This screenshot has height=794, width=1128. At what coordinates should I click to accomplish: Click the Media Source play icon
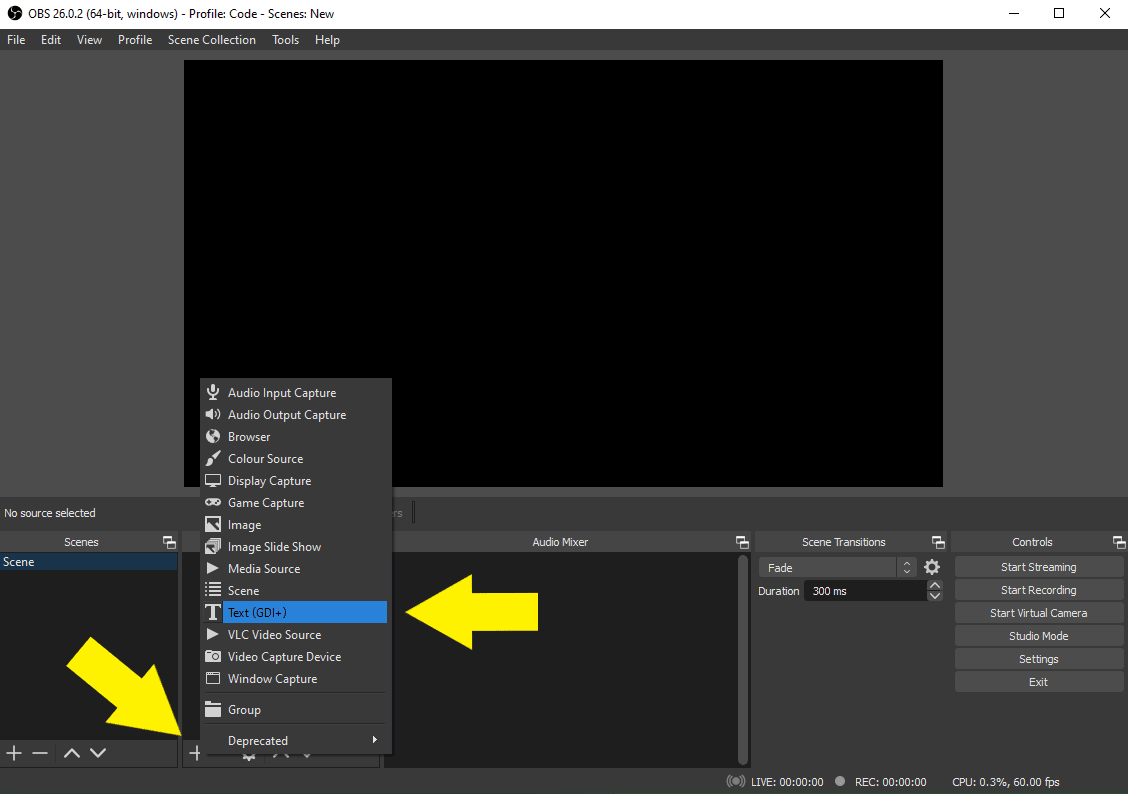point(212,568)
